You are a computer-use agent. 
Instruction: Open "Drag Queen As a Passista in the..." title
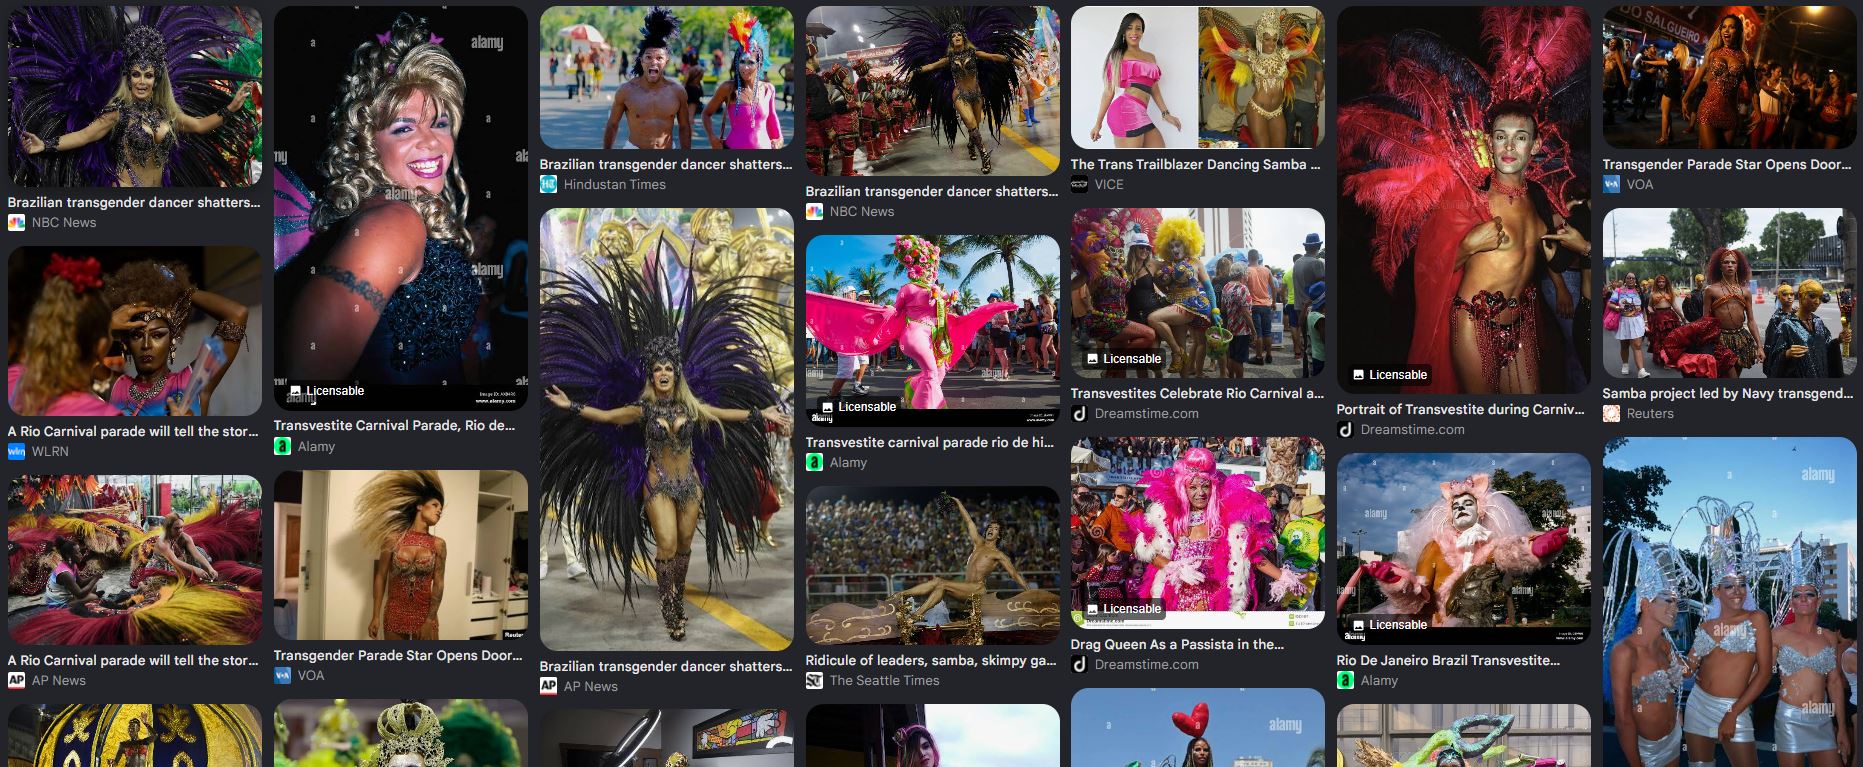tap(1177, 645)
